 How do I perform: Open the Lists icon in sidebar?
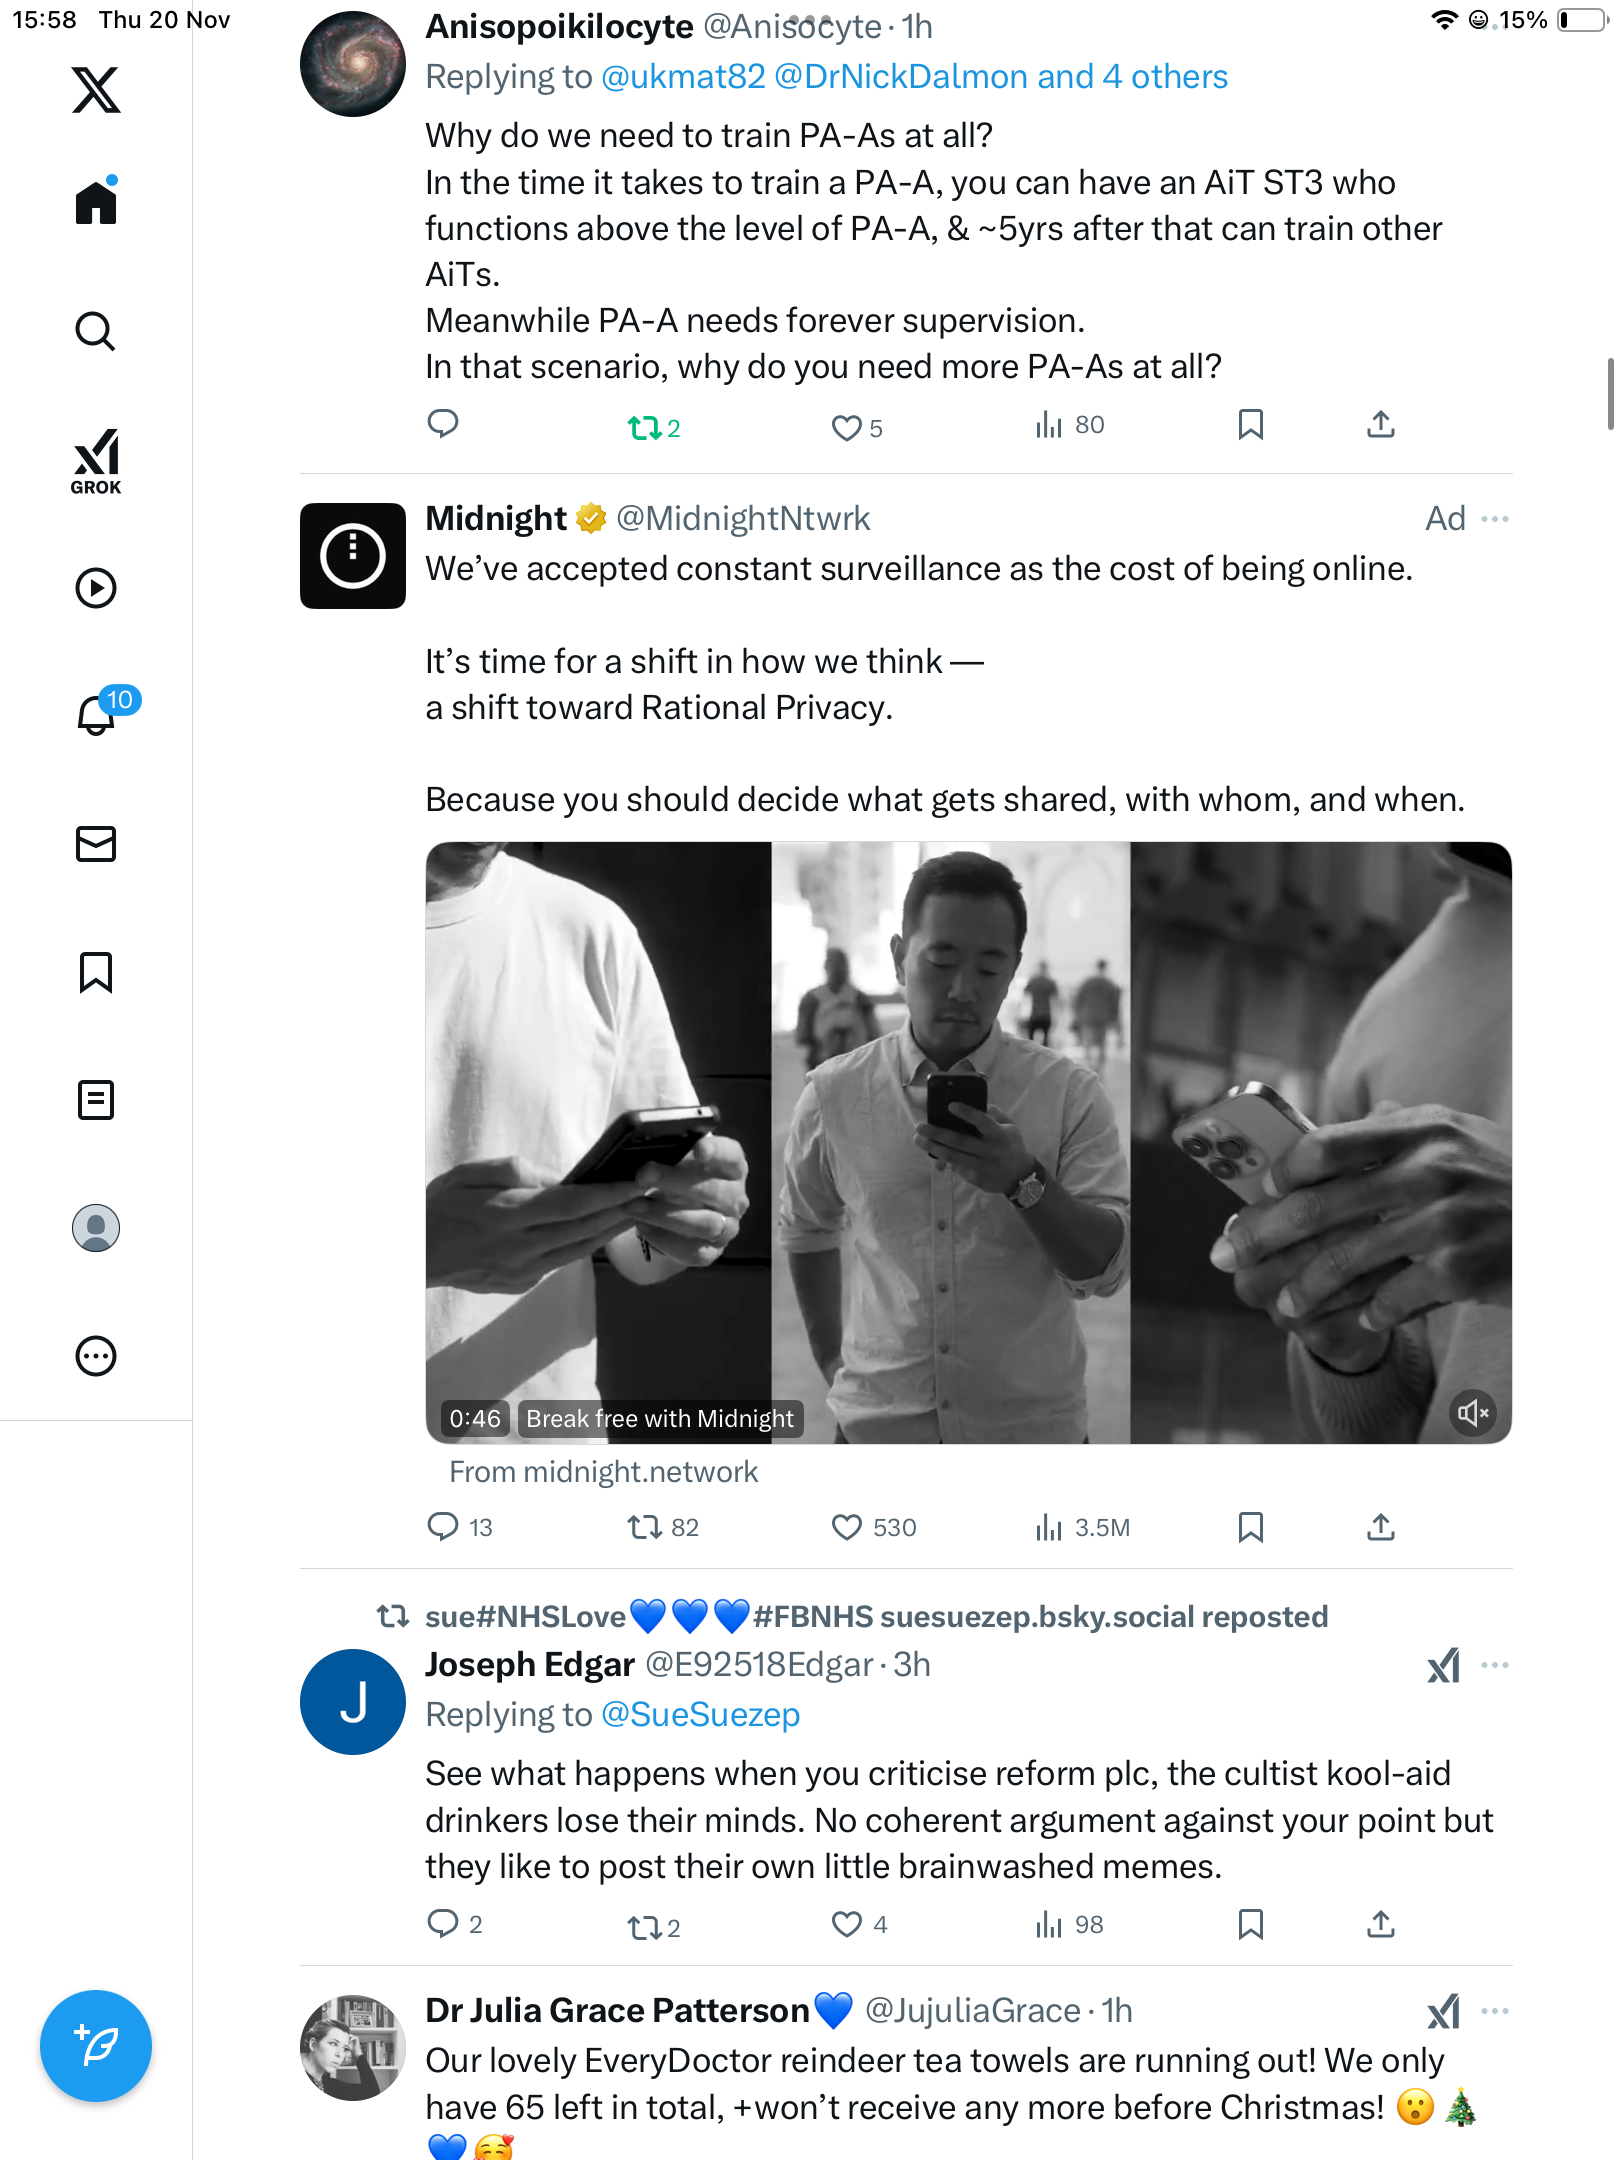click(96, 1100)
